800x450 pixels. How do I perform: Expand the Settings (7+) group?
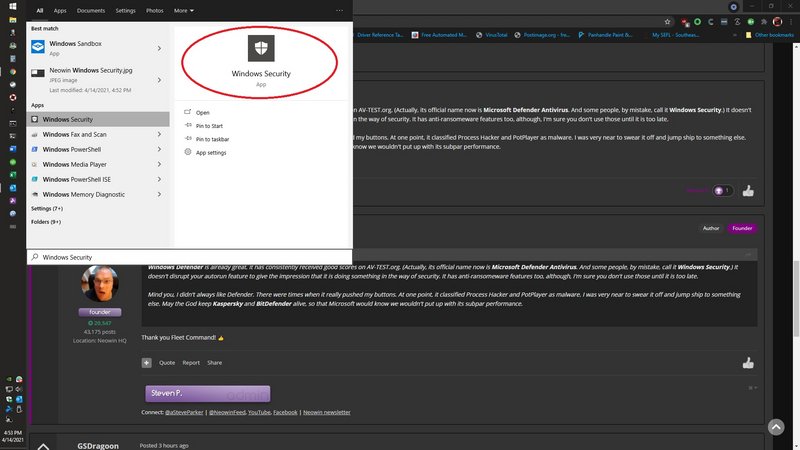tap(47, 208)
